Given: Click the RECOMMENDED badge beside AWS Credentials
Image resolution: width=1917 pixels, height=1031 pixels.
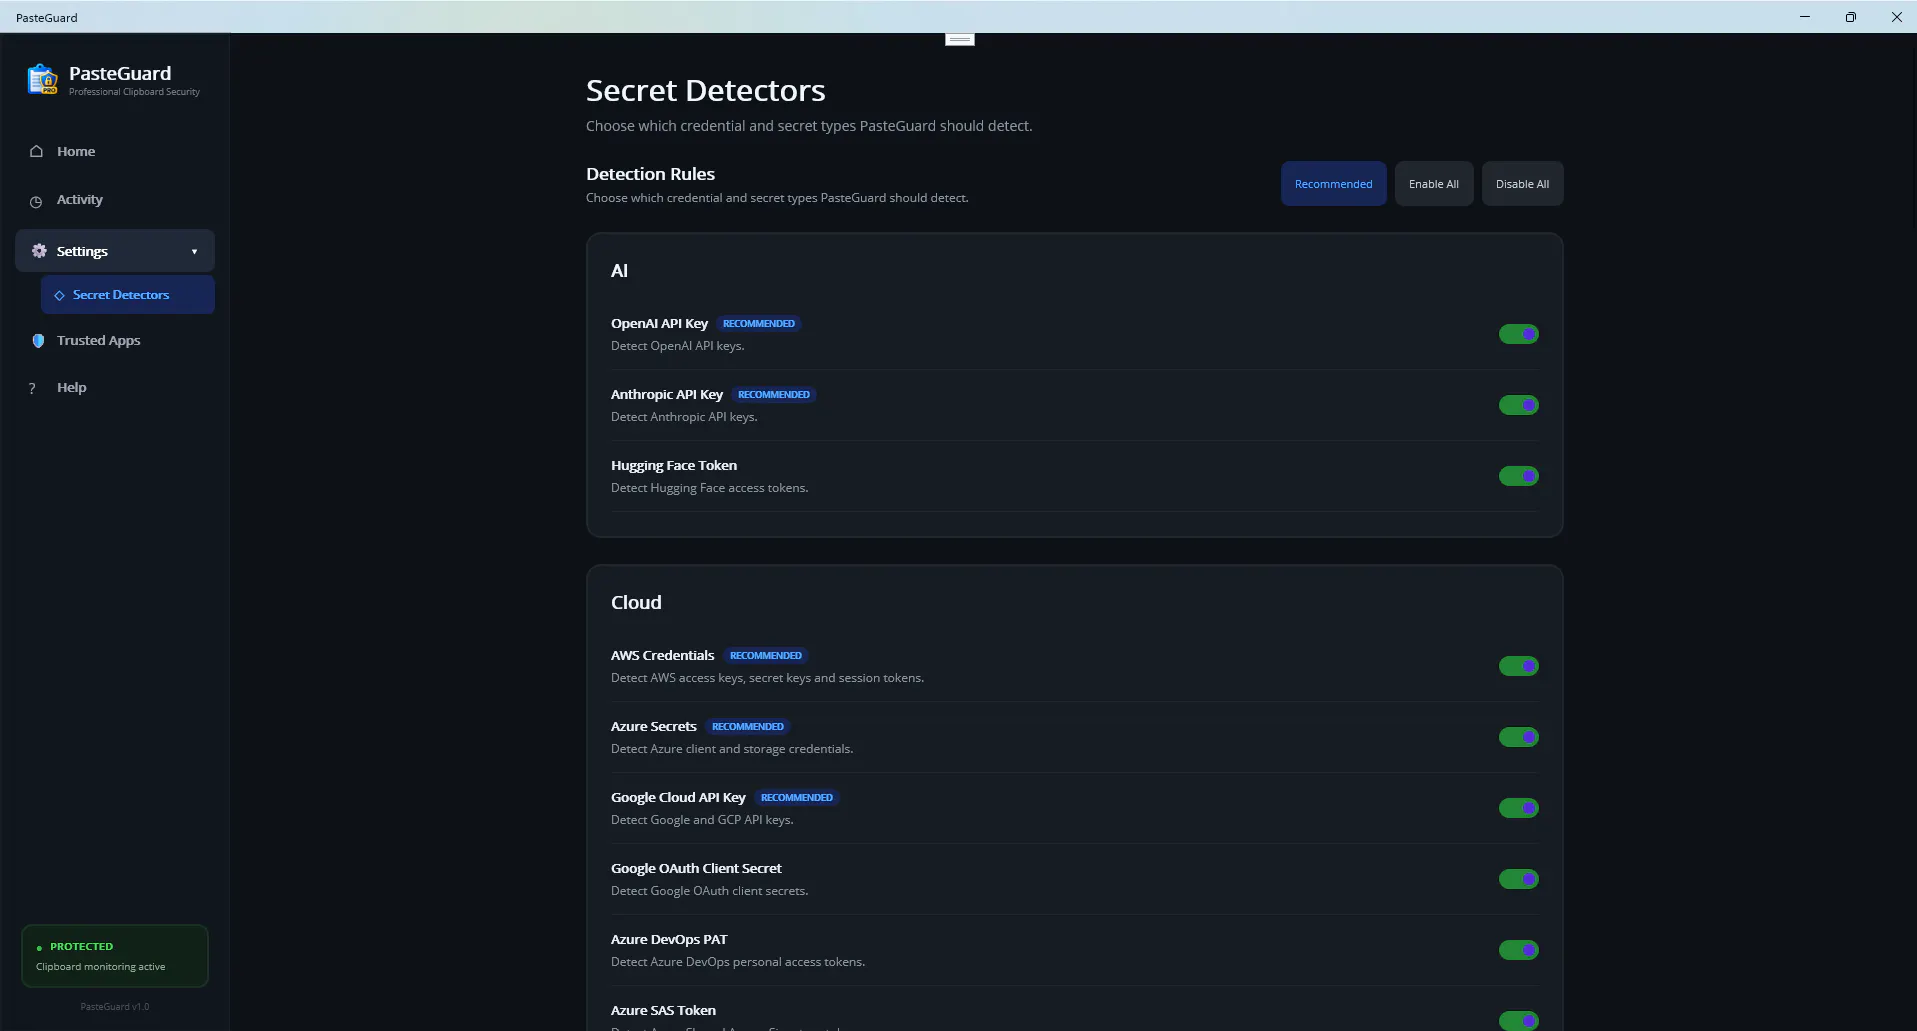Looking at the screenshot, I should pos(766,656).
